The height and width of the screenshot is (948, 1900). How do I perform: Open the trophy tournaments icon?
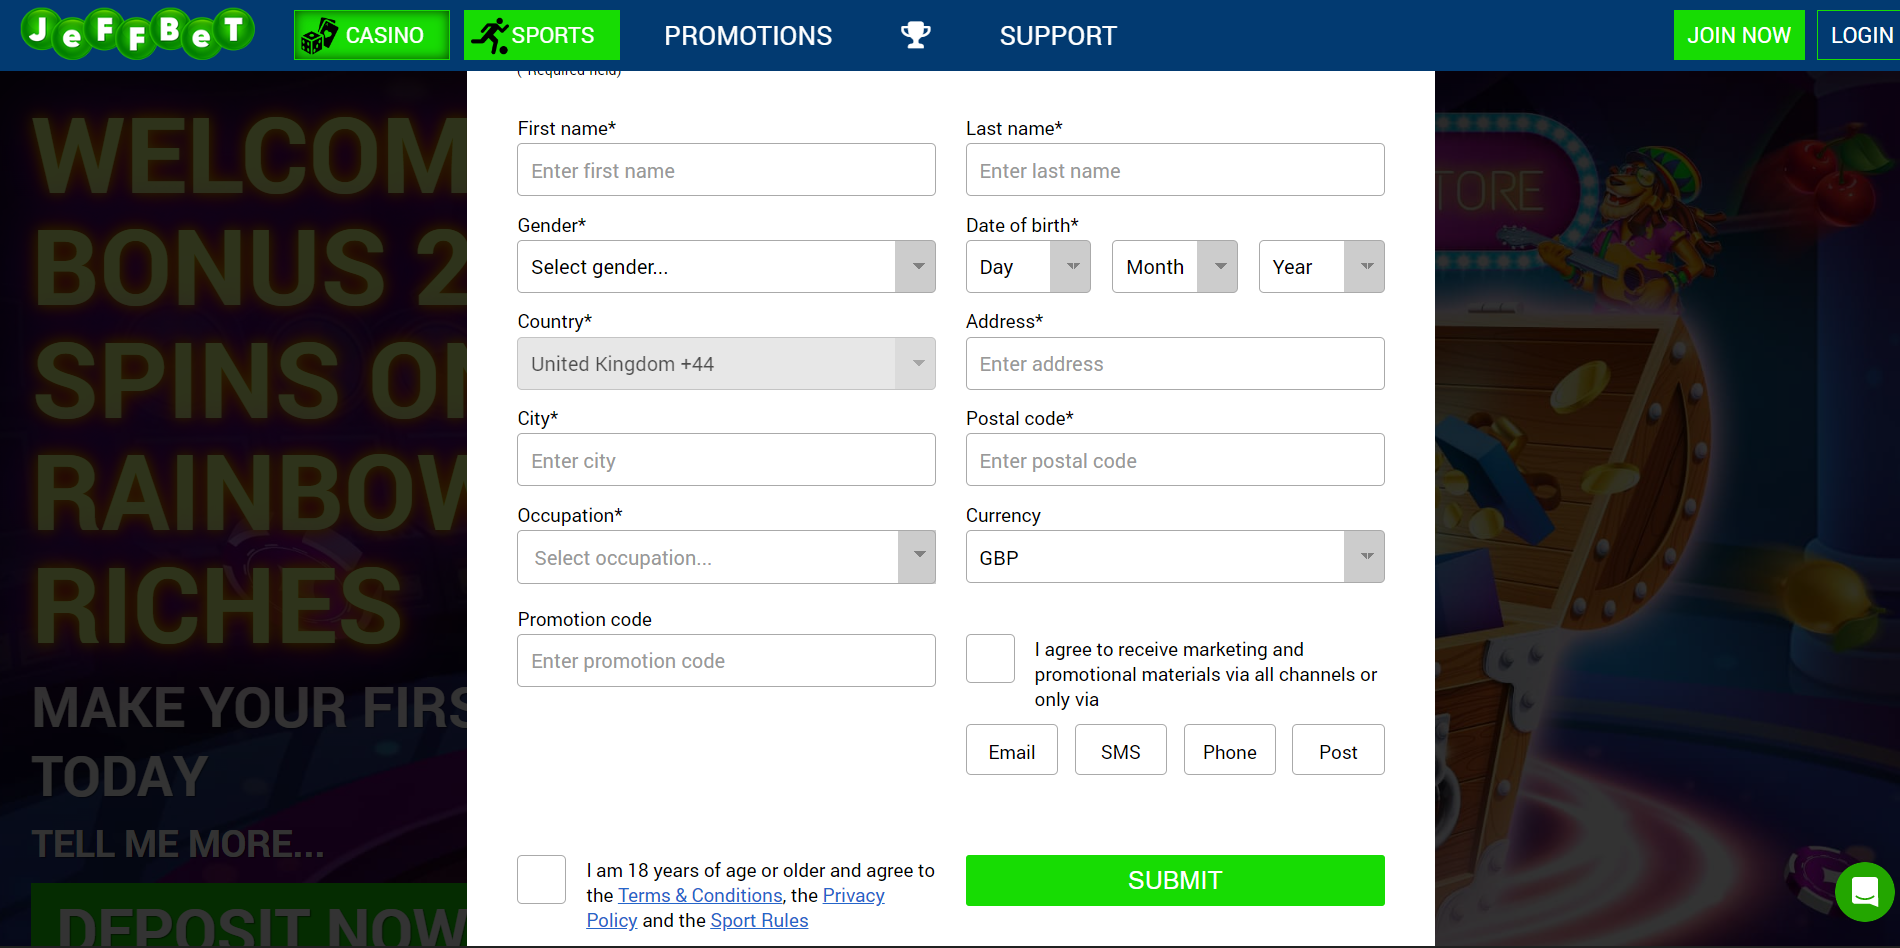click(x=915, y=35)
